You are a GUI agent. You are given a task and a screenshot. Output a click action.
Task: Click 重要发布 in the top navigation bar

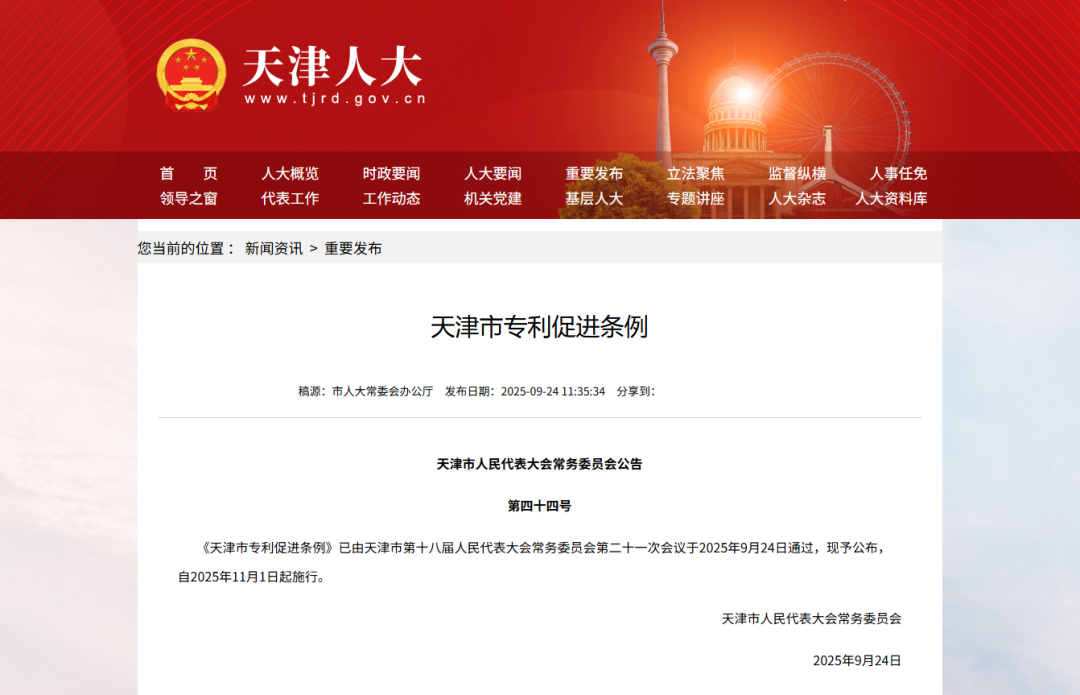click(594, 173)
